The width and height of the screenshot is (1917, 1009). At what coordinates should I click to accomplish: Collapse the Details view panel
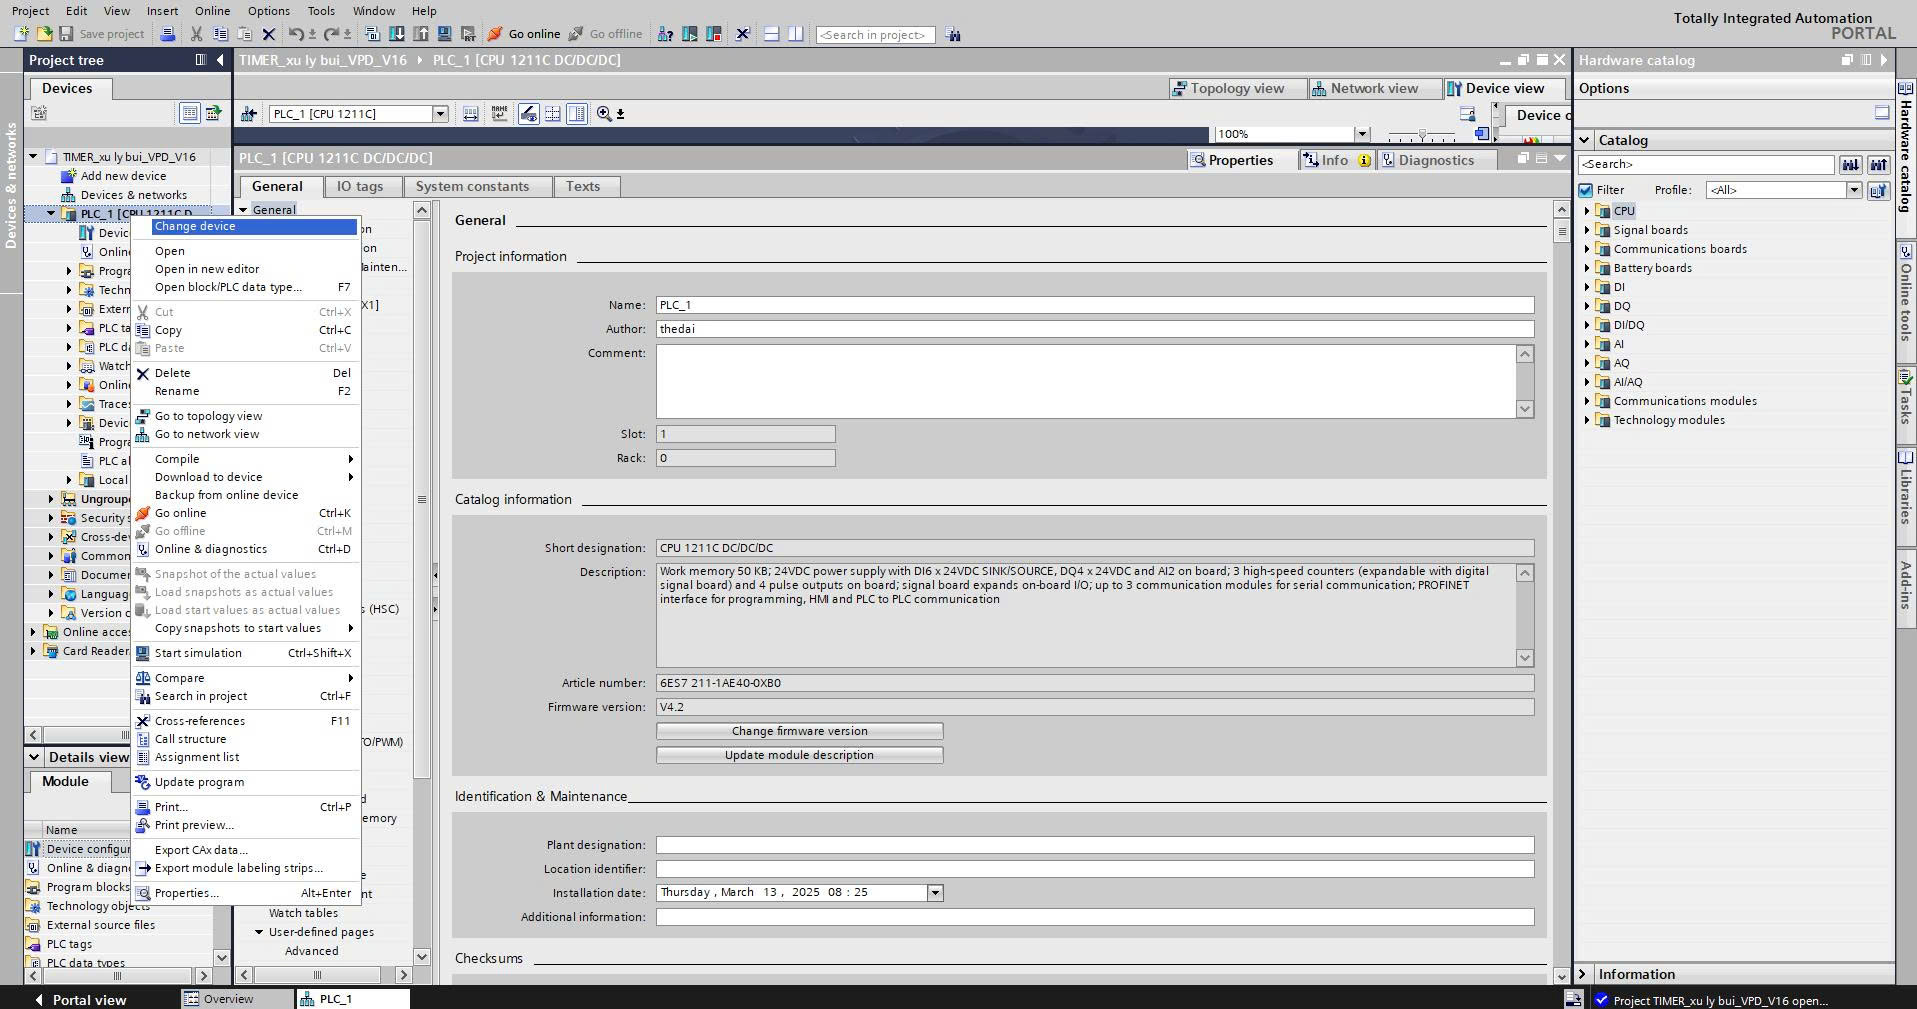[x=34, y=757]
